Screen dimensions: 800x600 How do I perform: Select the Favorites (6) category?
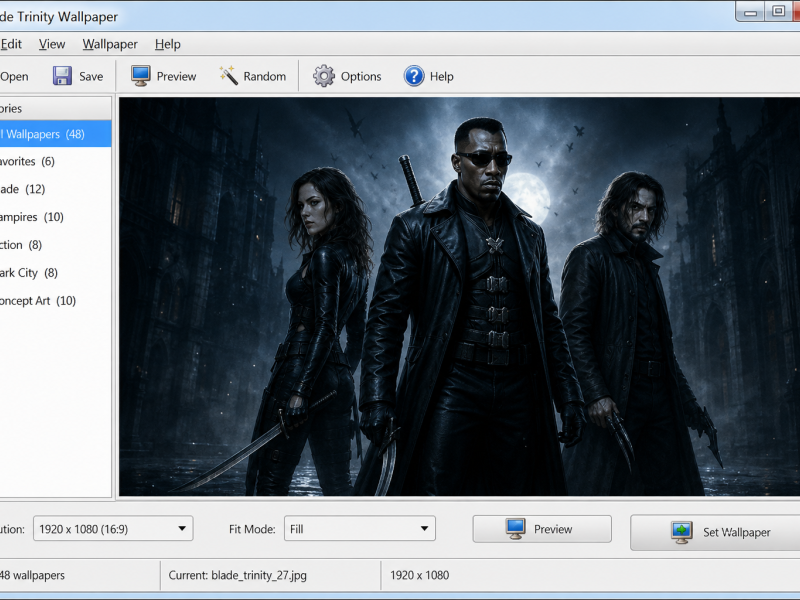pos(55,162)
